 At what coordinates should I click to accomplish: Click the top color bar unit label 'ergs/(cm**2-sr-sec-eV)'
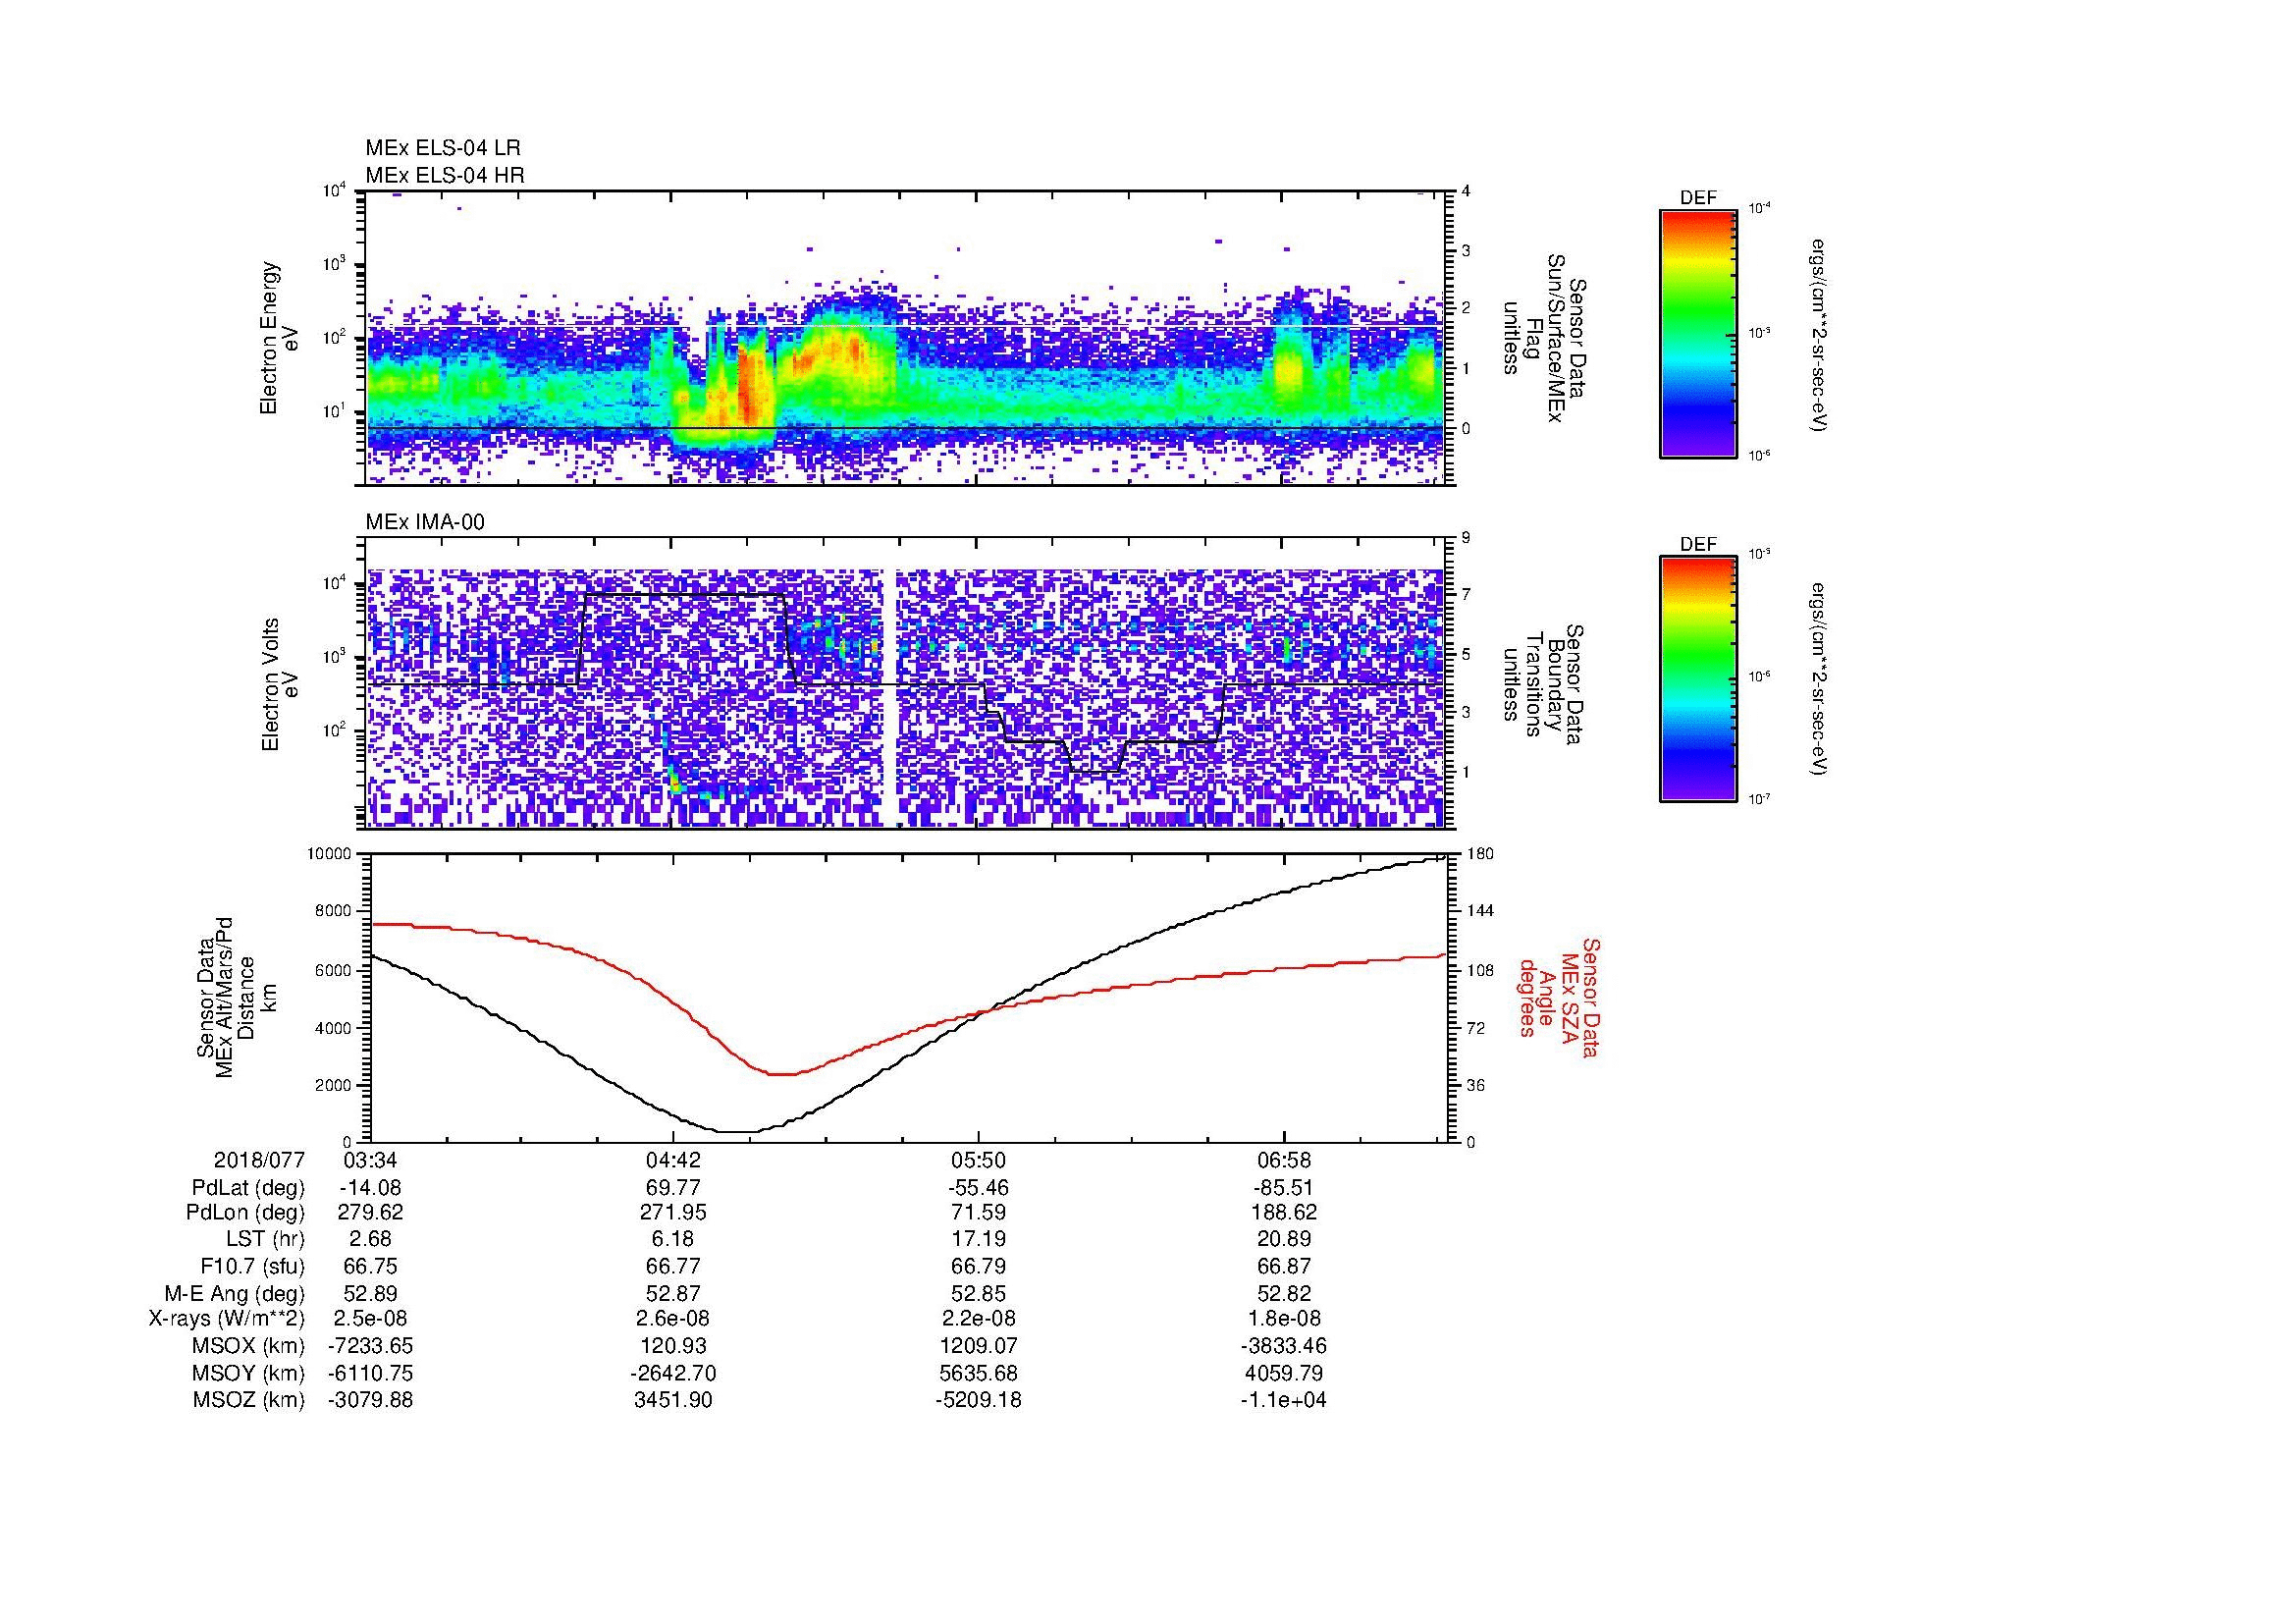pos(1820,335)
